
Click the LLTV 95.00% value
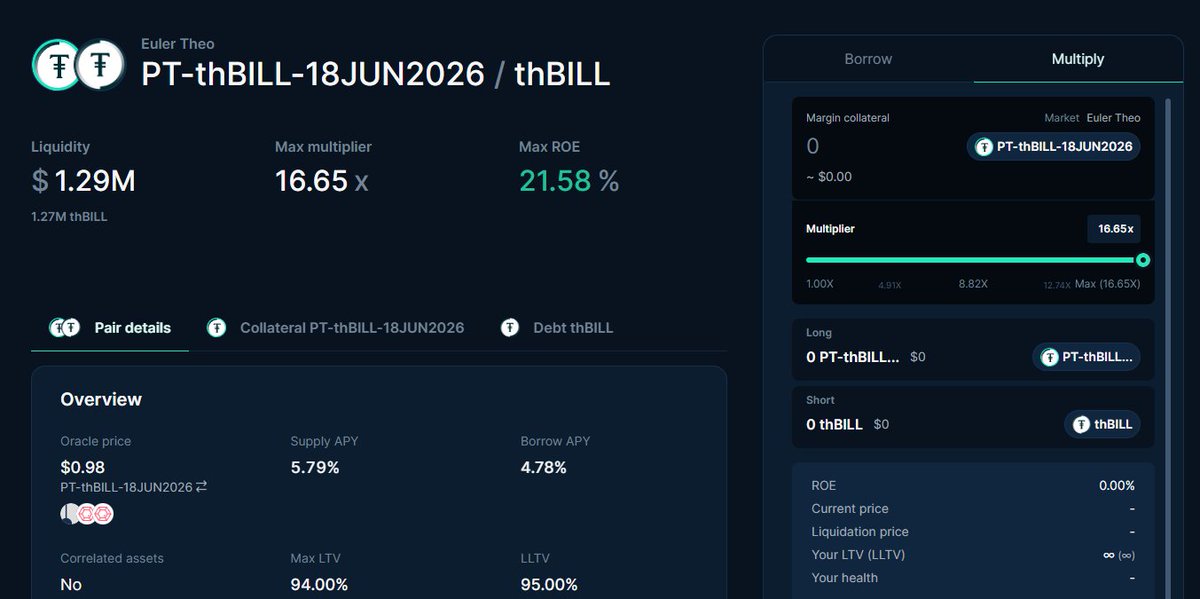[x=549, y=584]
